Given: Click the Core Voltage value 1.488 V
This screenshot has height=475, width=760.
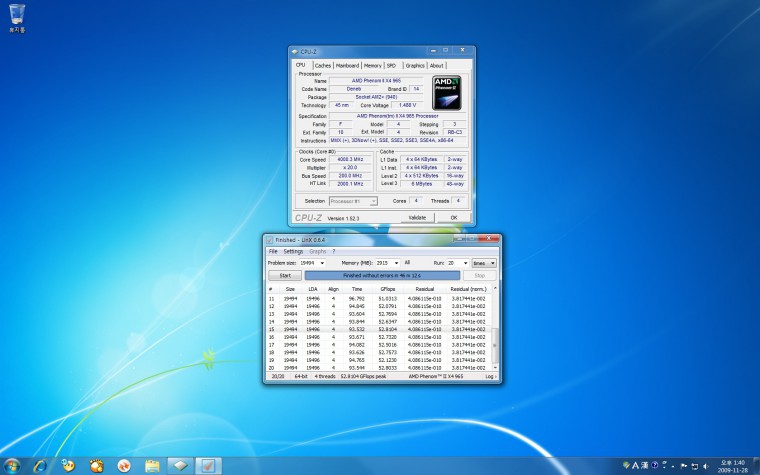Looking at the screenshot, I should coord(407,105).
